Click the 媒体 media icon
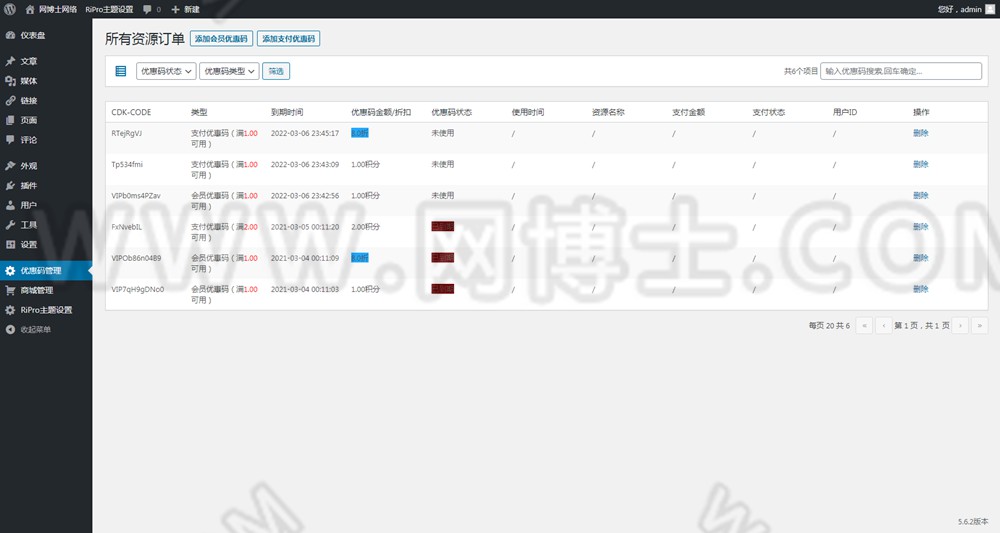This screenshot has height=533, width=1000. click(x=10, y=81)
